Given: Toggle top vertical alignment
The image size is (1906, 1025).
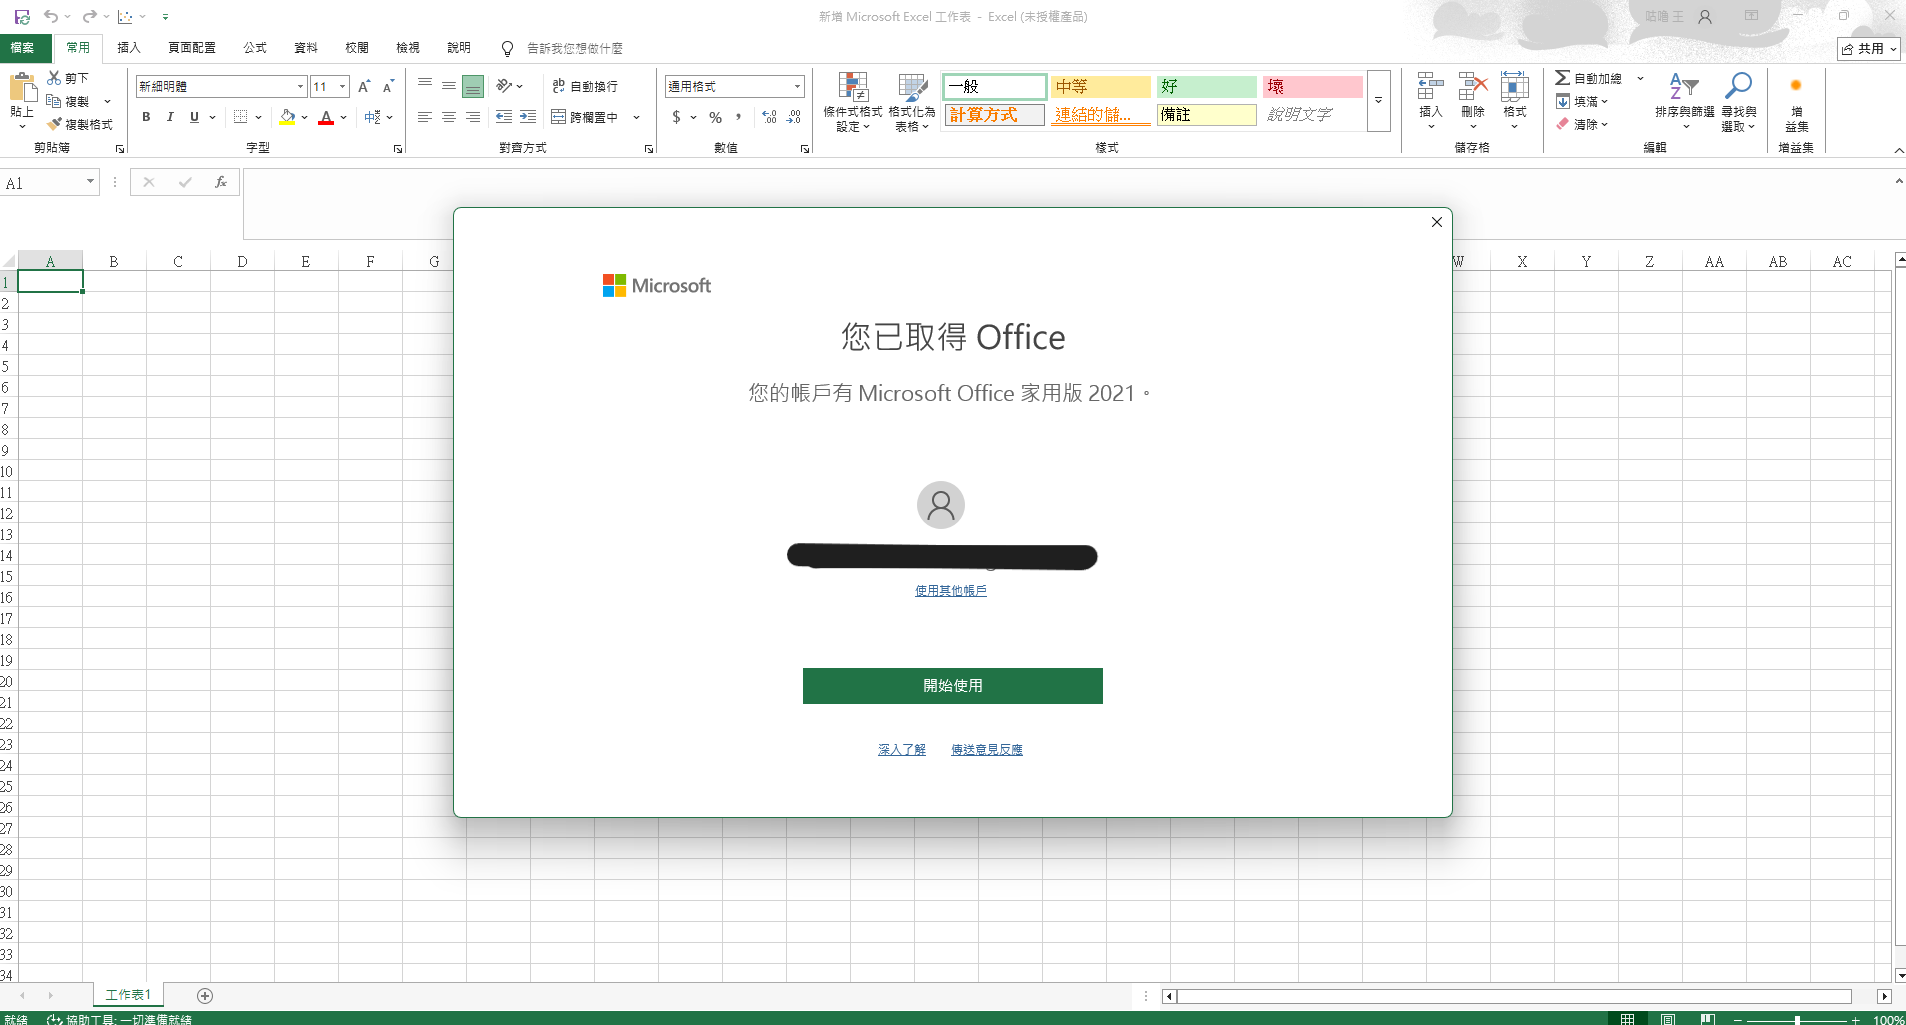Looking at the screenshot, I should (425, 86).
